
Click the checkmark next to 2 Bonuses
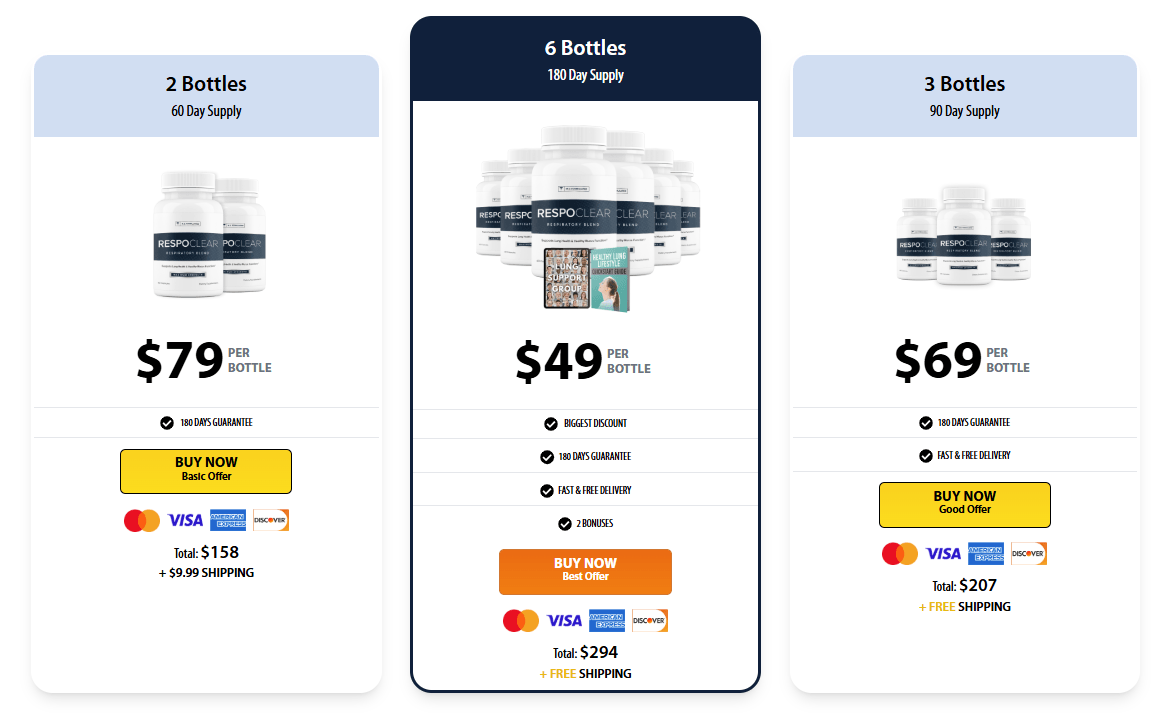pos(565,523)
